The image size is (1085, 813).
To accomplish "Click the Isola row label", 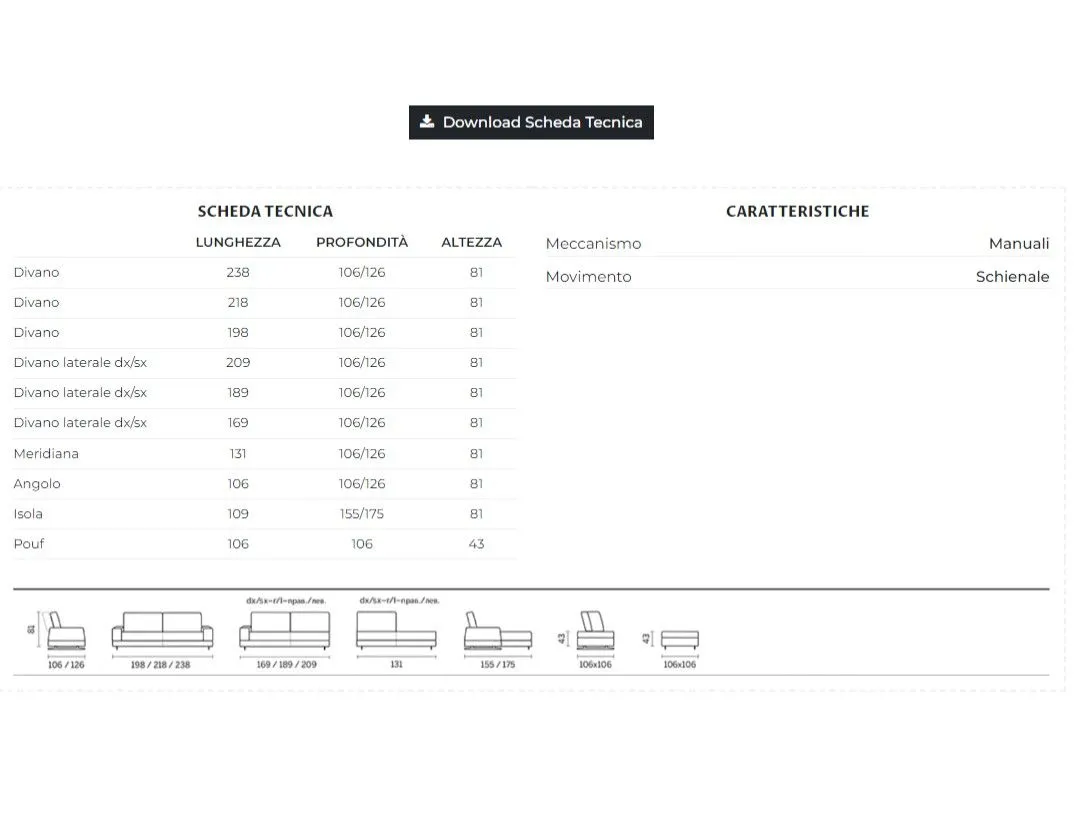I will point(28,514).
